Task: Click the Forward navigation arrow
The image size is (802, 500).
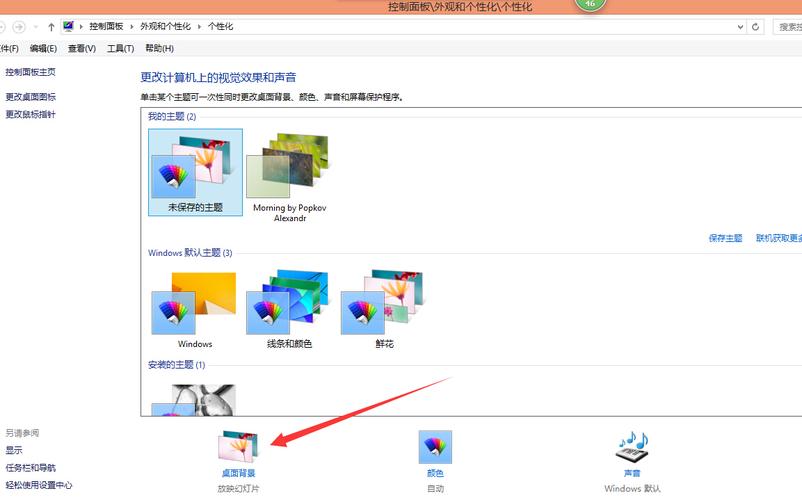Action: point(19,27)
